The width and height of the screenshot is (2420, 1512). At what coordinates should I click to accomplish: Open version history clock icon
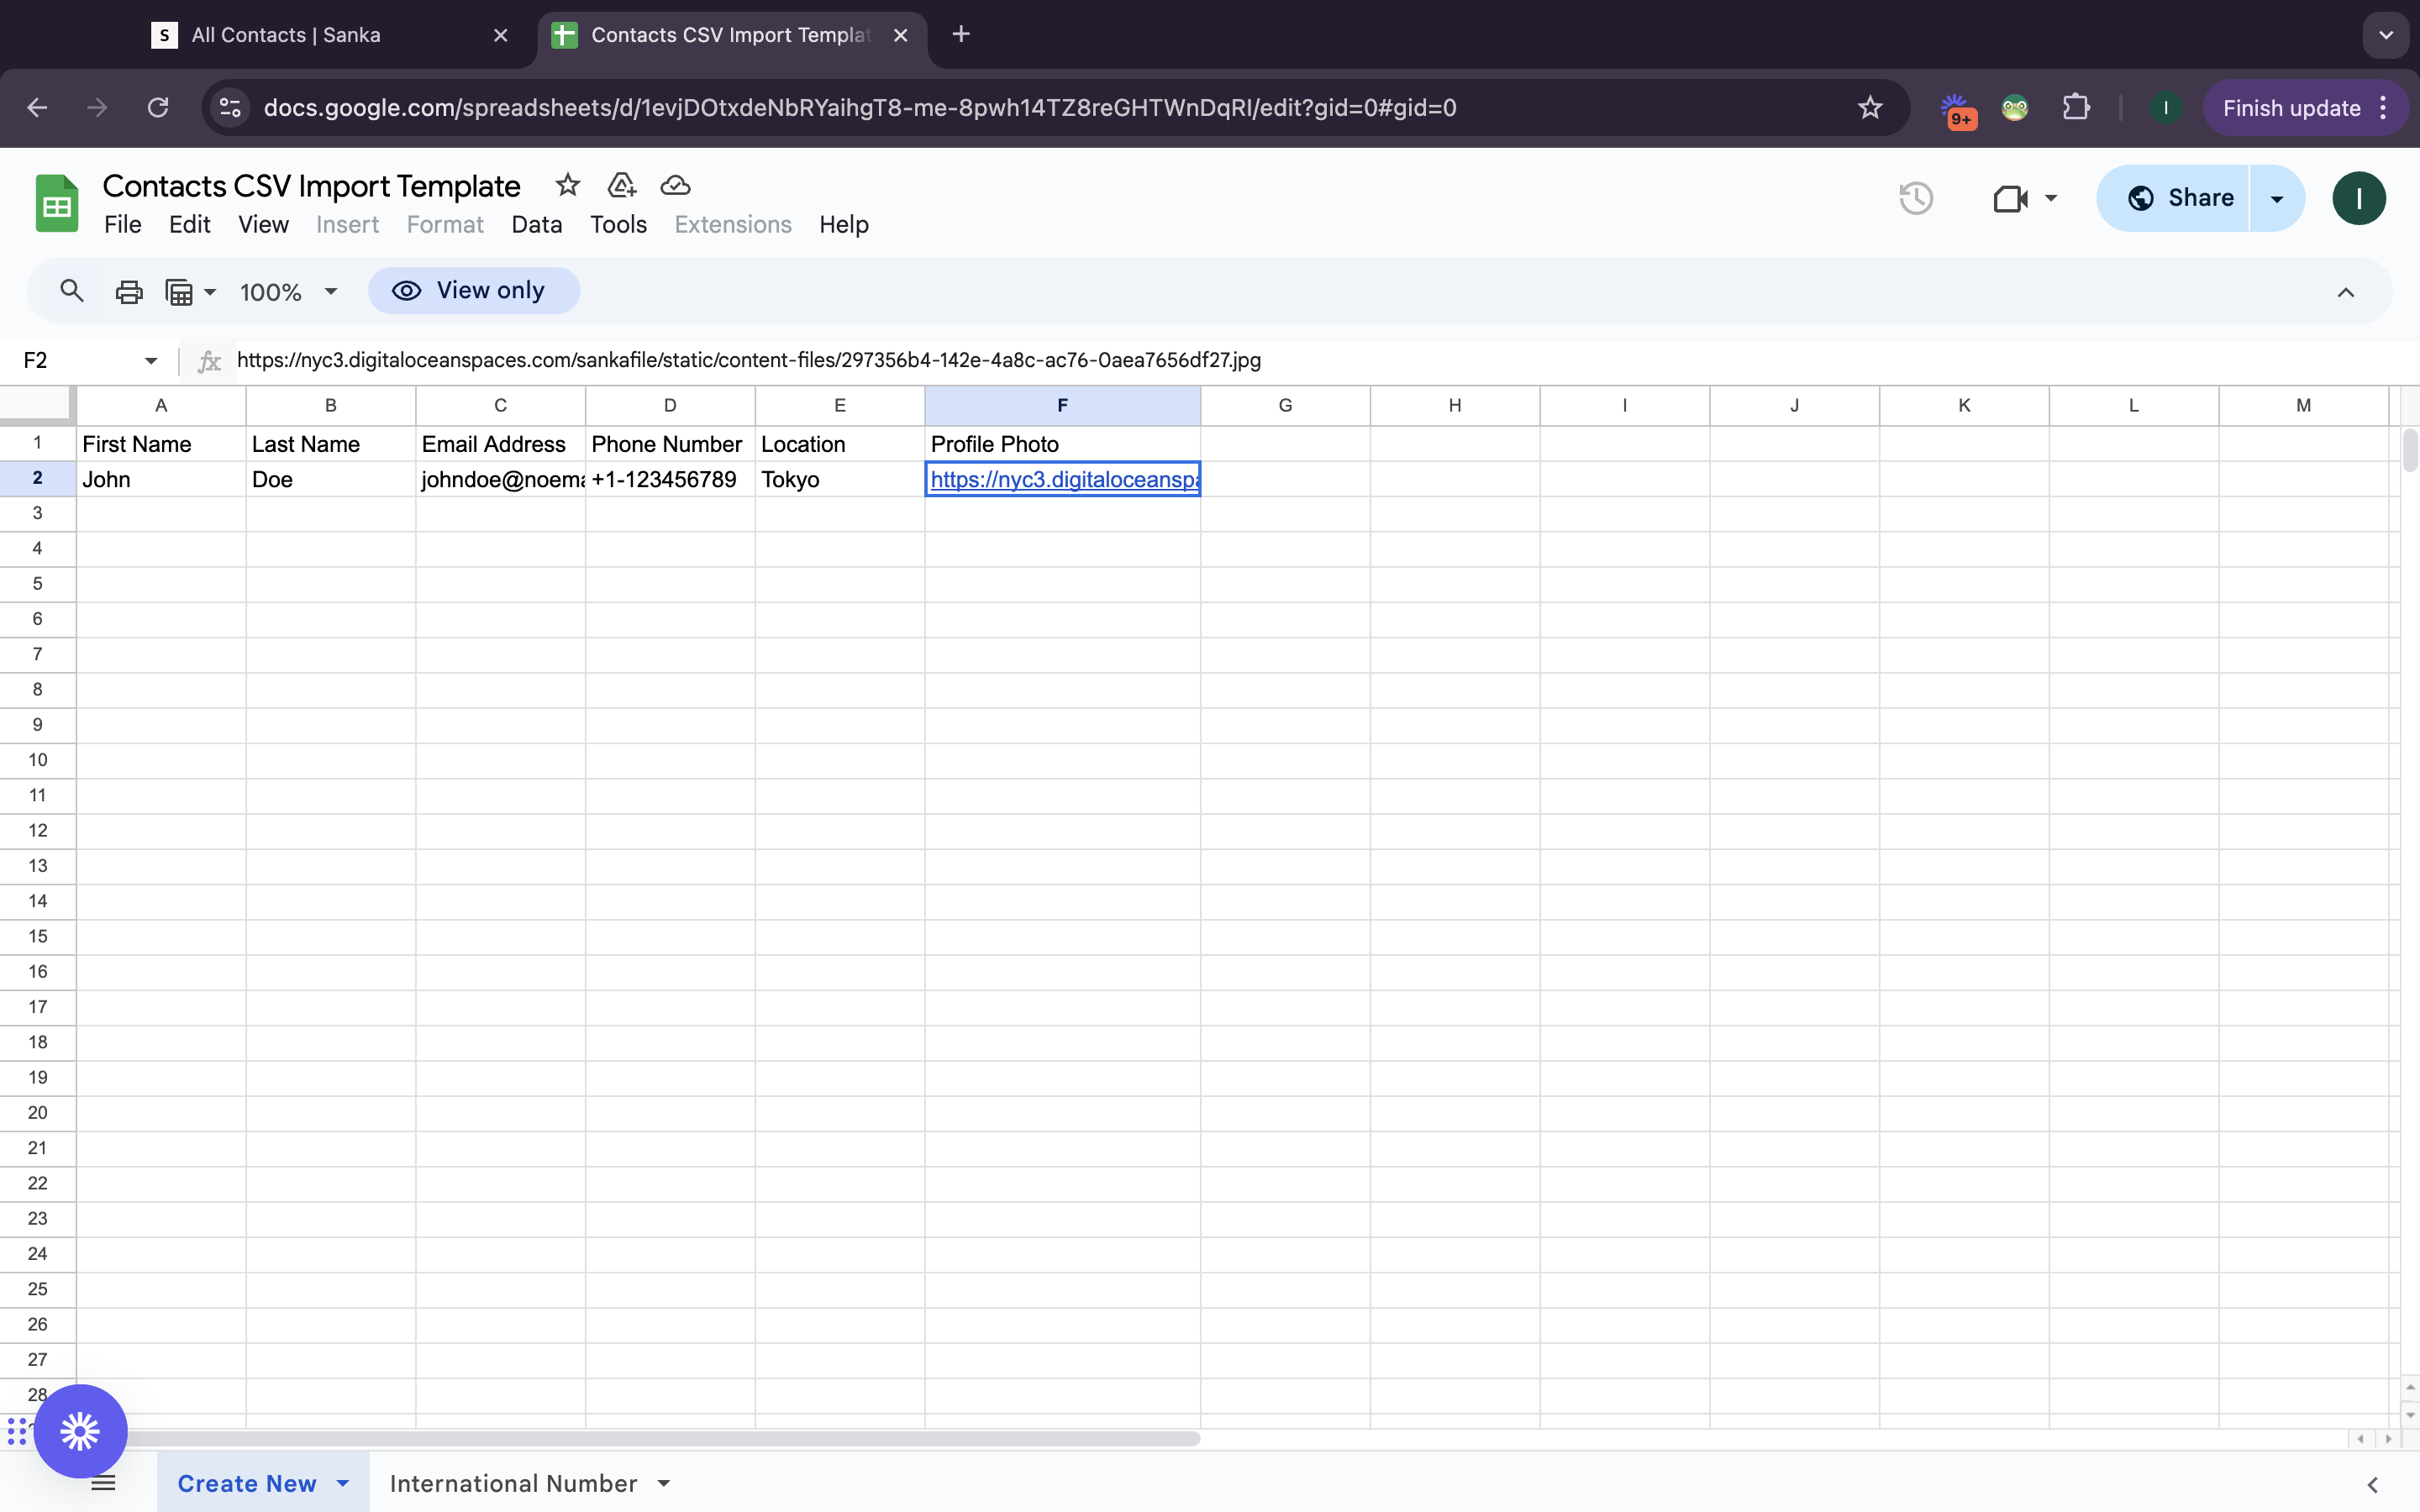coord(1915,198)
